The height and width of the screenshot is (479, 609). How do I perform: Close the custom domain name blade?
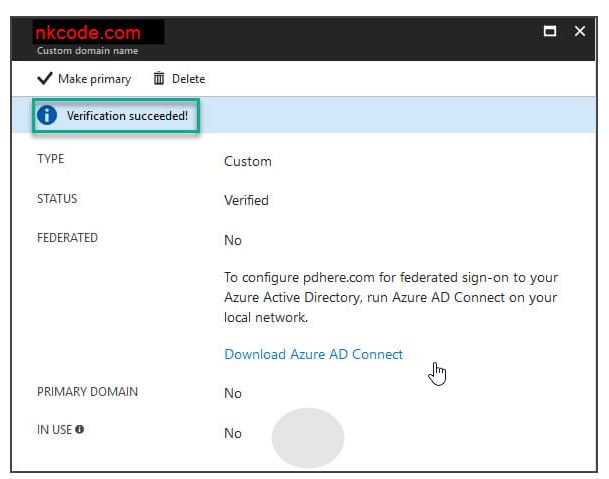pos(579,31)
